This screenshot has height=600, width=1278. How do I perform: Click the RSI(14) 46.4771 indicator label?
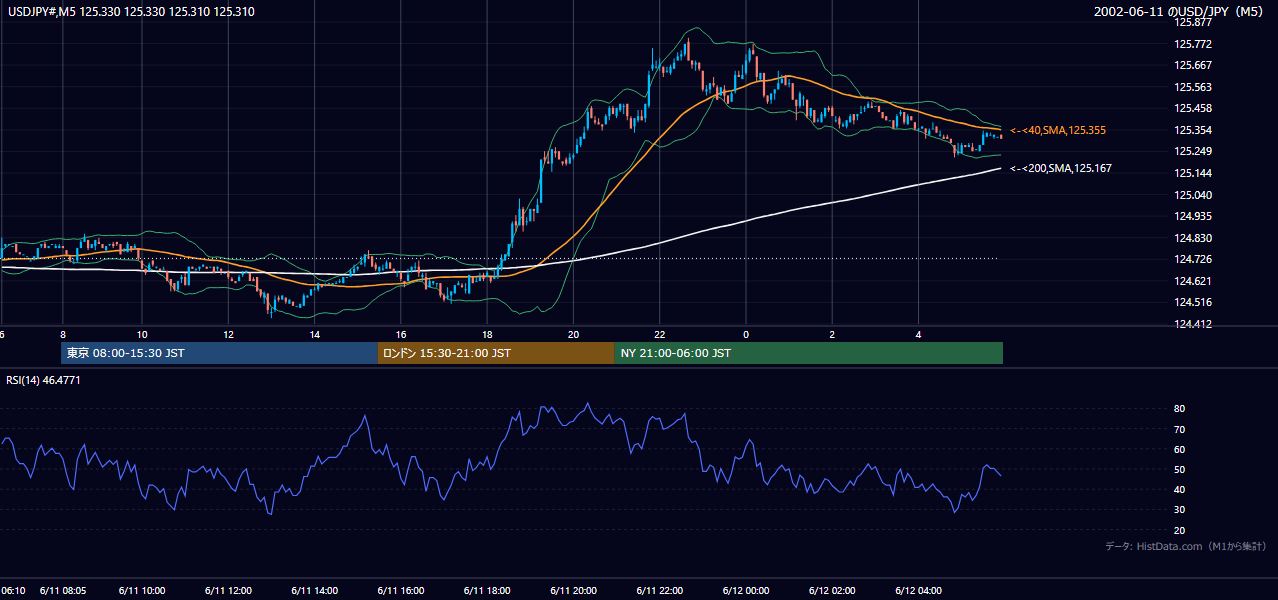tap(43, 380)
